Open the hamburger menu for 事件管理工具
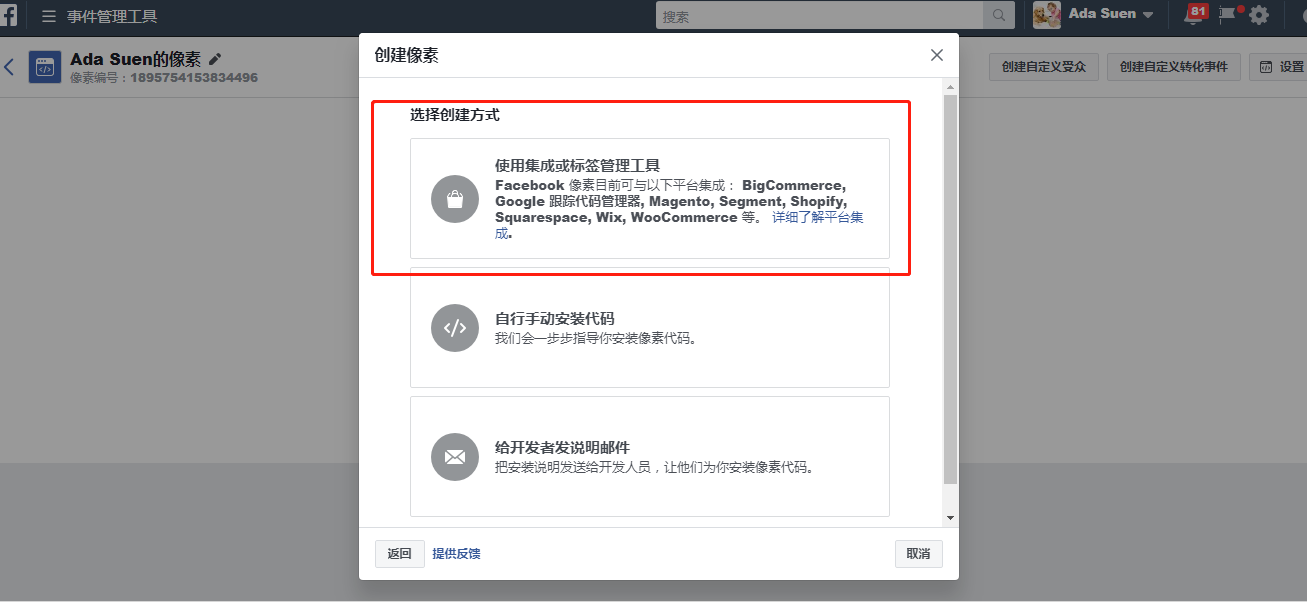Viewport: 1307px width, 608px height. (x=48, y=16)
